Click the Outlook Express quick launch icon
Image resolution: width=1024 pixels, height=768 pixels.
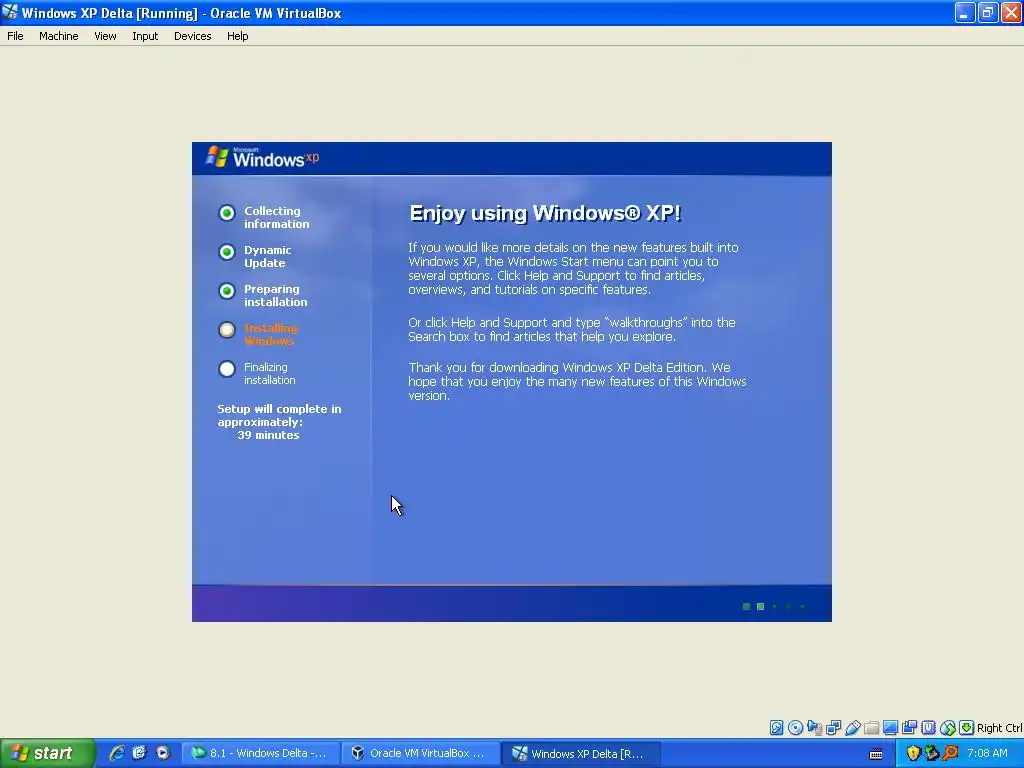pyautogui.click(x=139, y=753)
